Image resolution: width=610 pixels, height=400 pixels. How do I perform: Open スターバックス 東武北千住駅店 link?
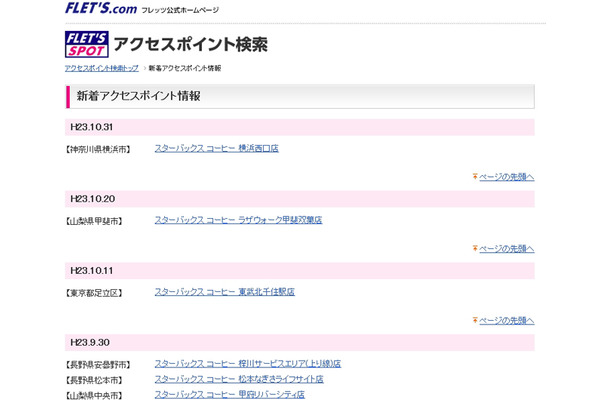224,292
